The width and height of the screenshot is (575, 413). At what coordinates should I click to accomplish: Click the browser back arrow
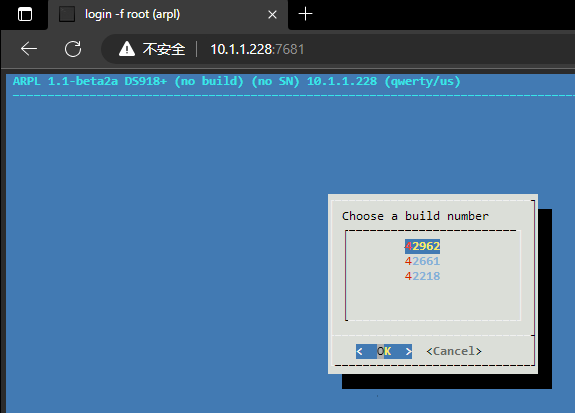point(29,49)
